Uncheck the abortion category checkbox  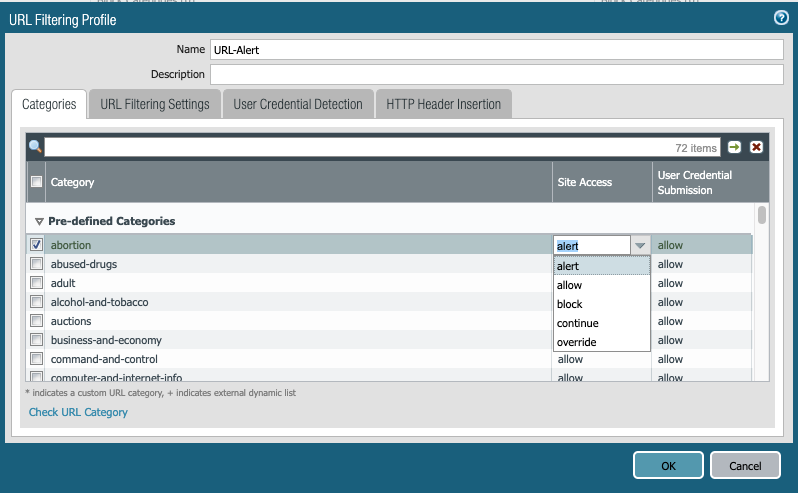coord(37,245)
